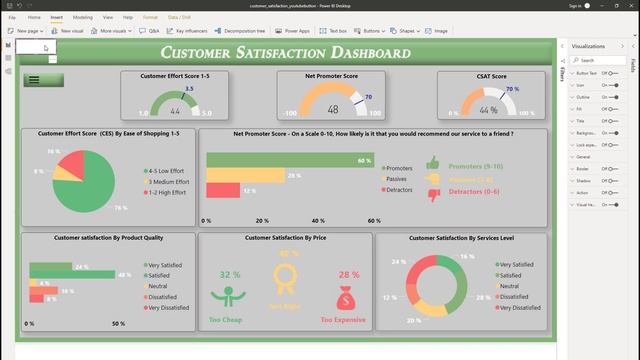640x360 pixels.
Task: Click the Save icon in title bar
Action: point(9,6)
